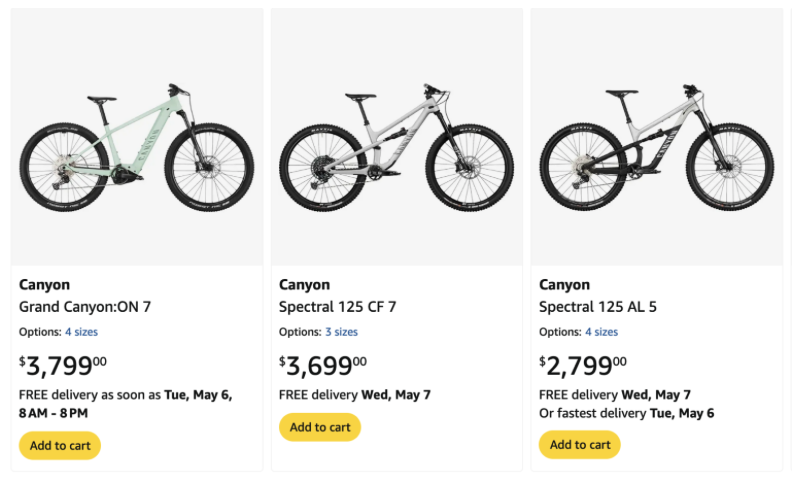
Task: Add the Grand Canyon:ON 7 to cart
Action: (60, 445)
